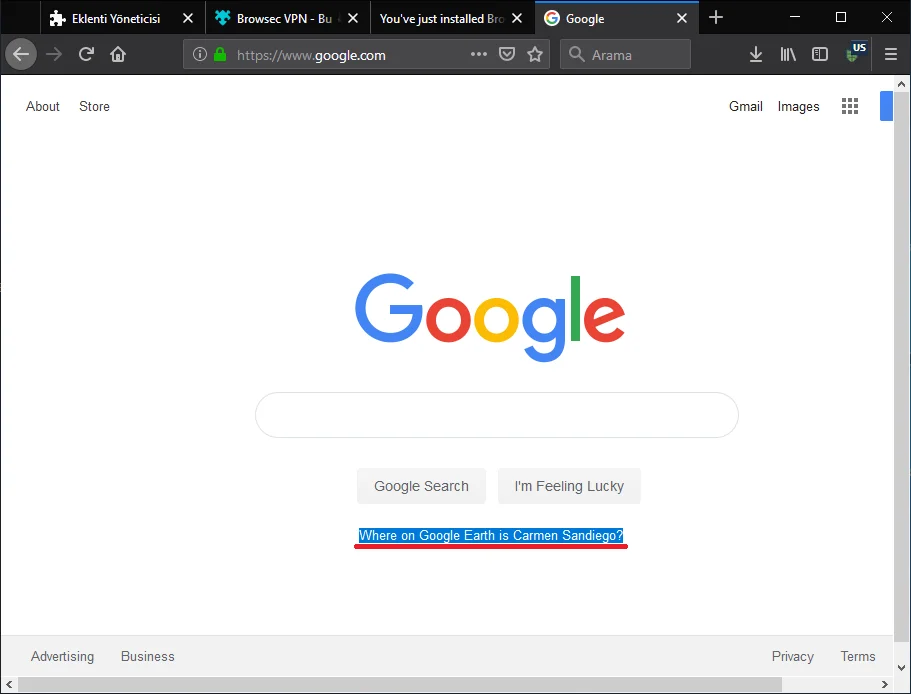The width and height of the screenshot is (911, 694).
Task: Show site information for google.com
Action: tap(199, 55)
